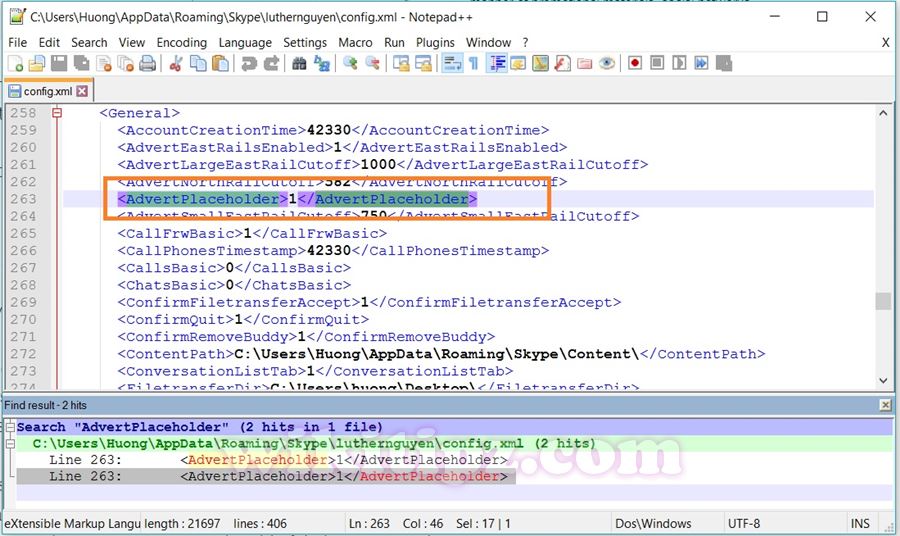Click the Redo arrow icon
The width and height of the screenshot is (900, 536).
(x=271, y=63)
